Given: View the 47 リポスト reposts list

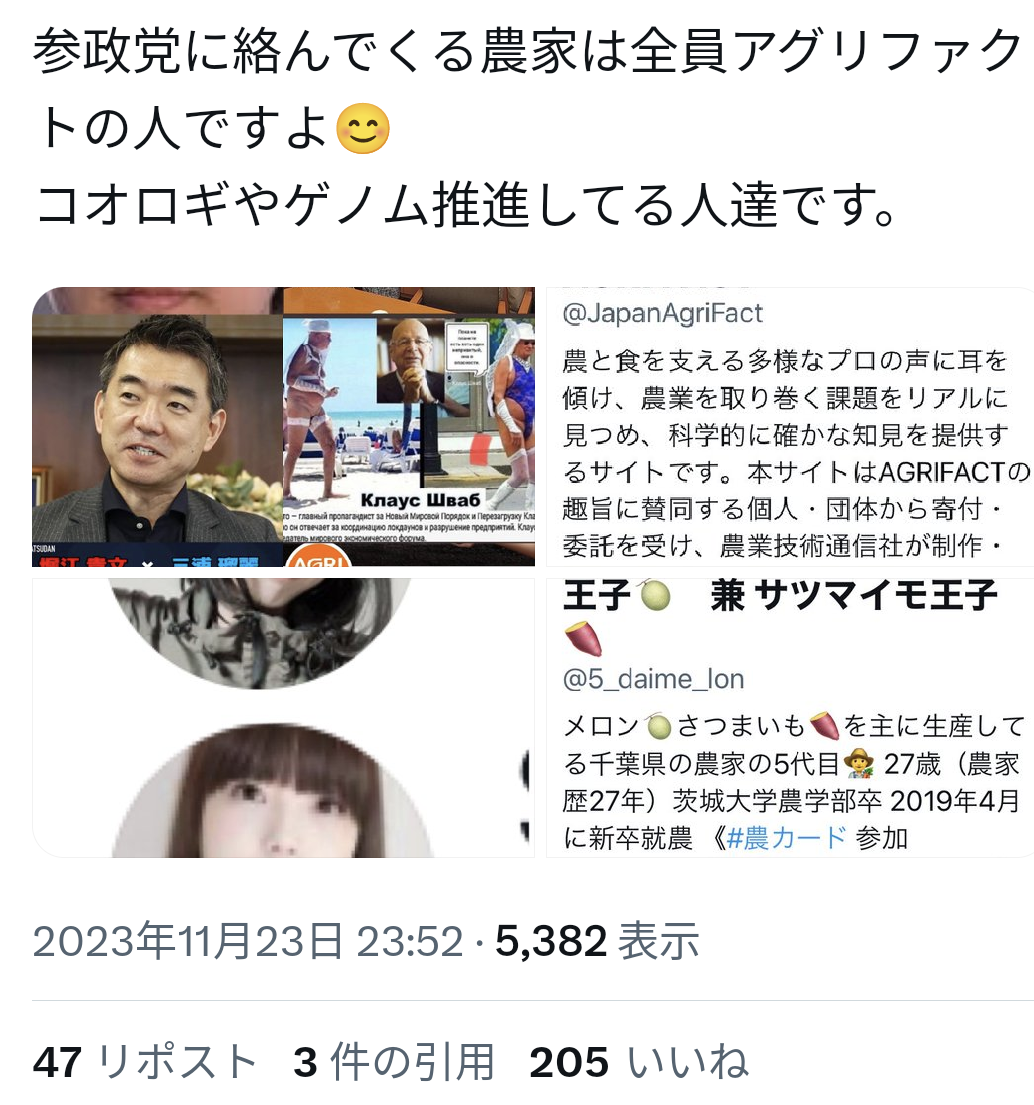Looking at the screenshot, I should (145, 1062).
